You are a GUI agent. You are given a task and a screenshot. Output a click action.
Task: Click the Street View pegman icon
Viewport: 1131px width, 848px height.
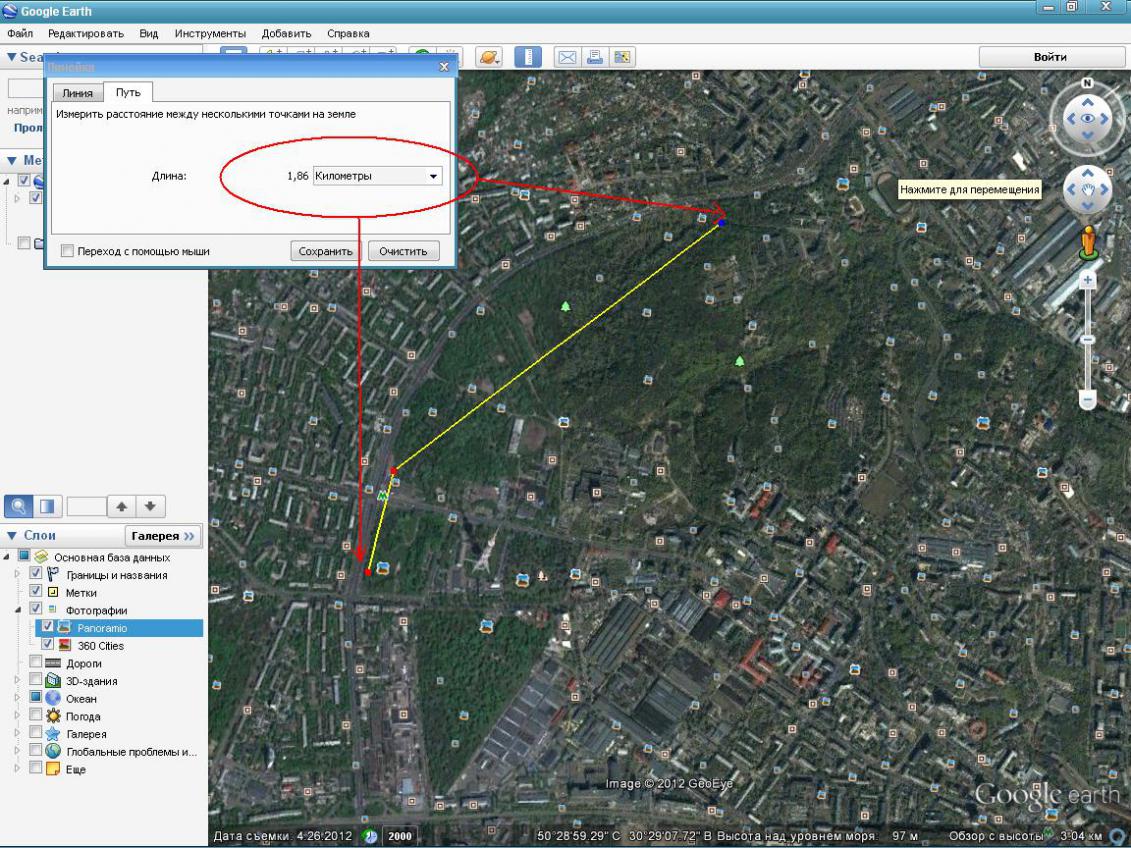[1088, 242]
